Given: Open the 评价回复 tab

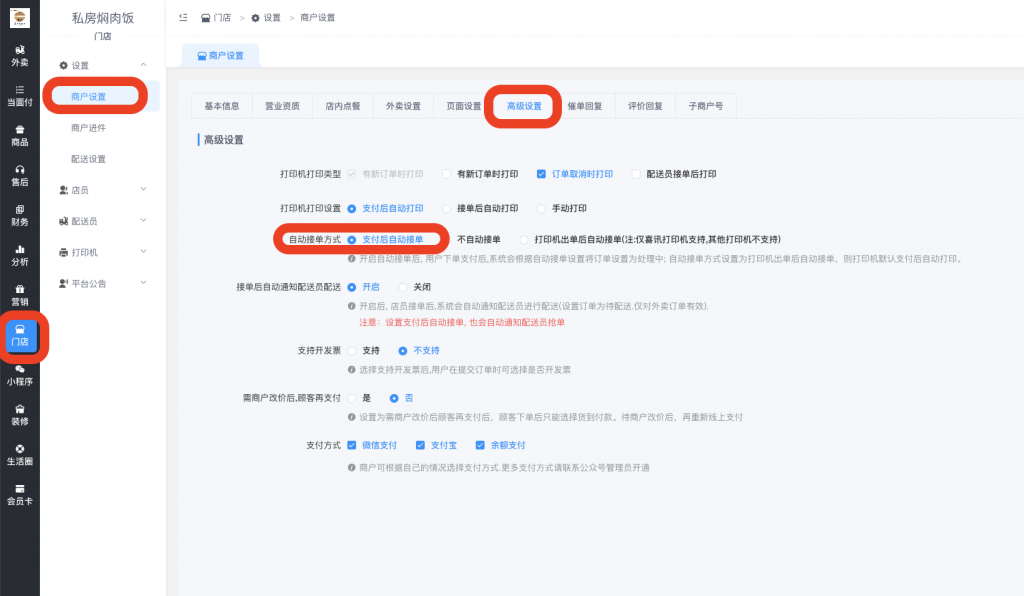Looking at the screenshot, I should coord(644,105).
